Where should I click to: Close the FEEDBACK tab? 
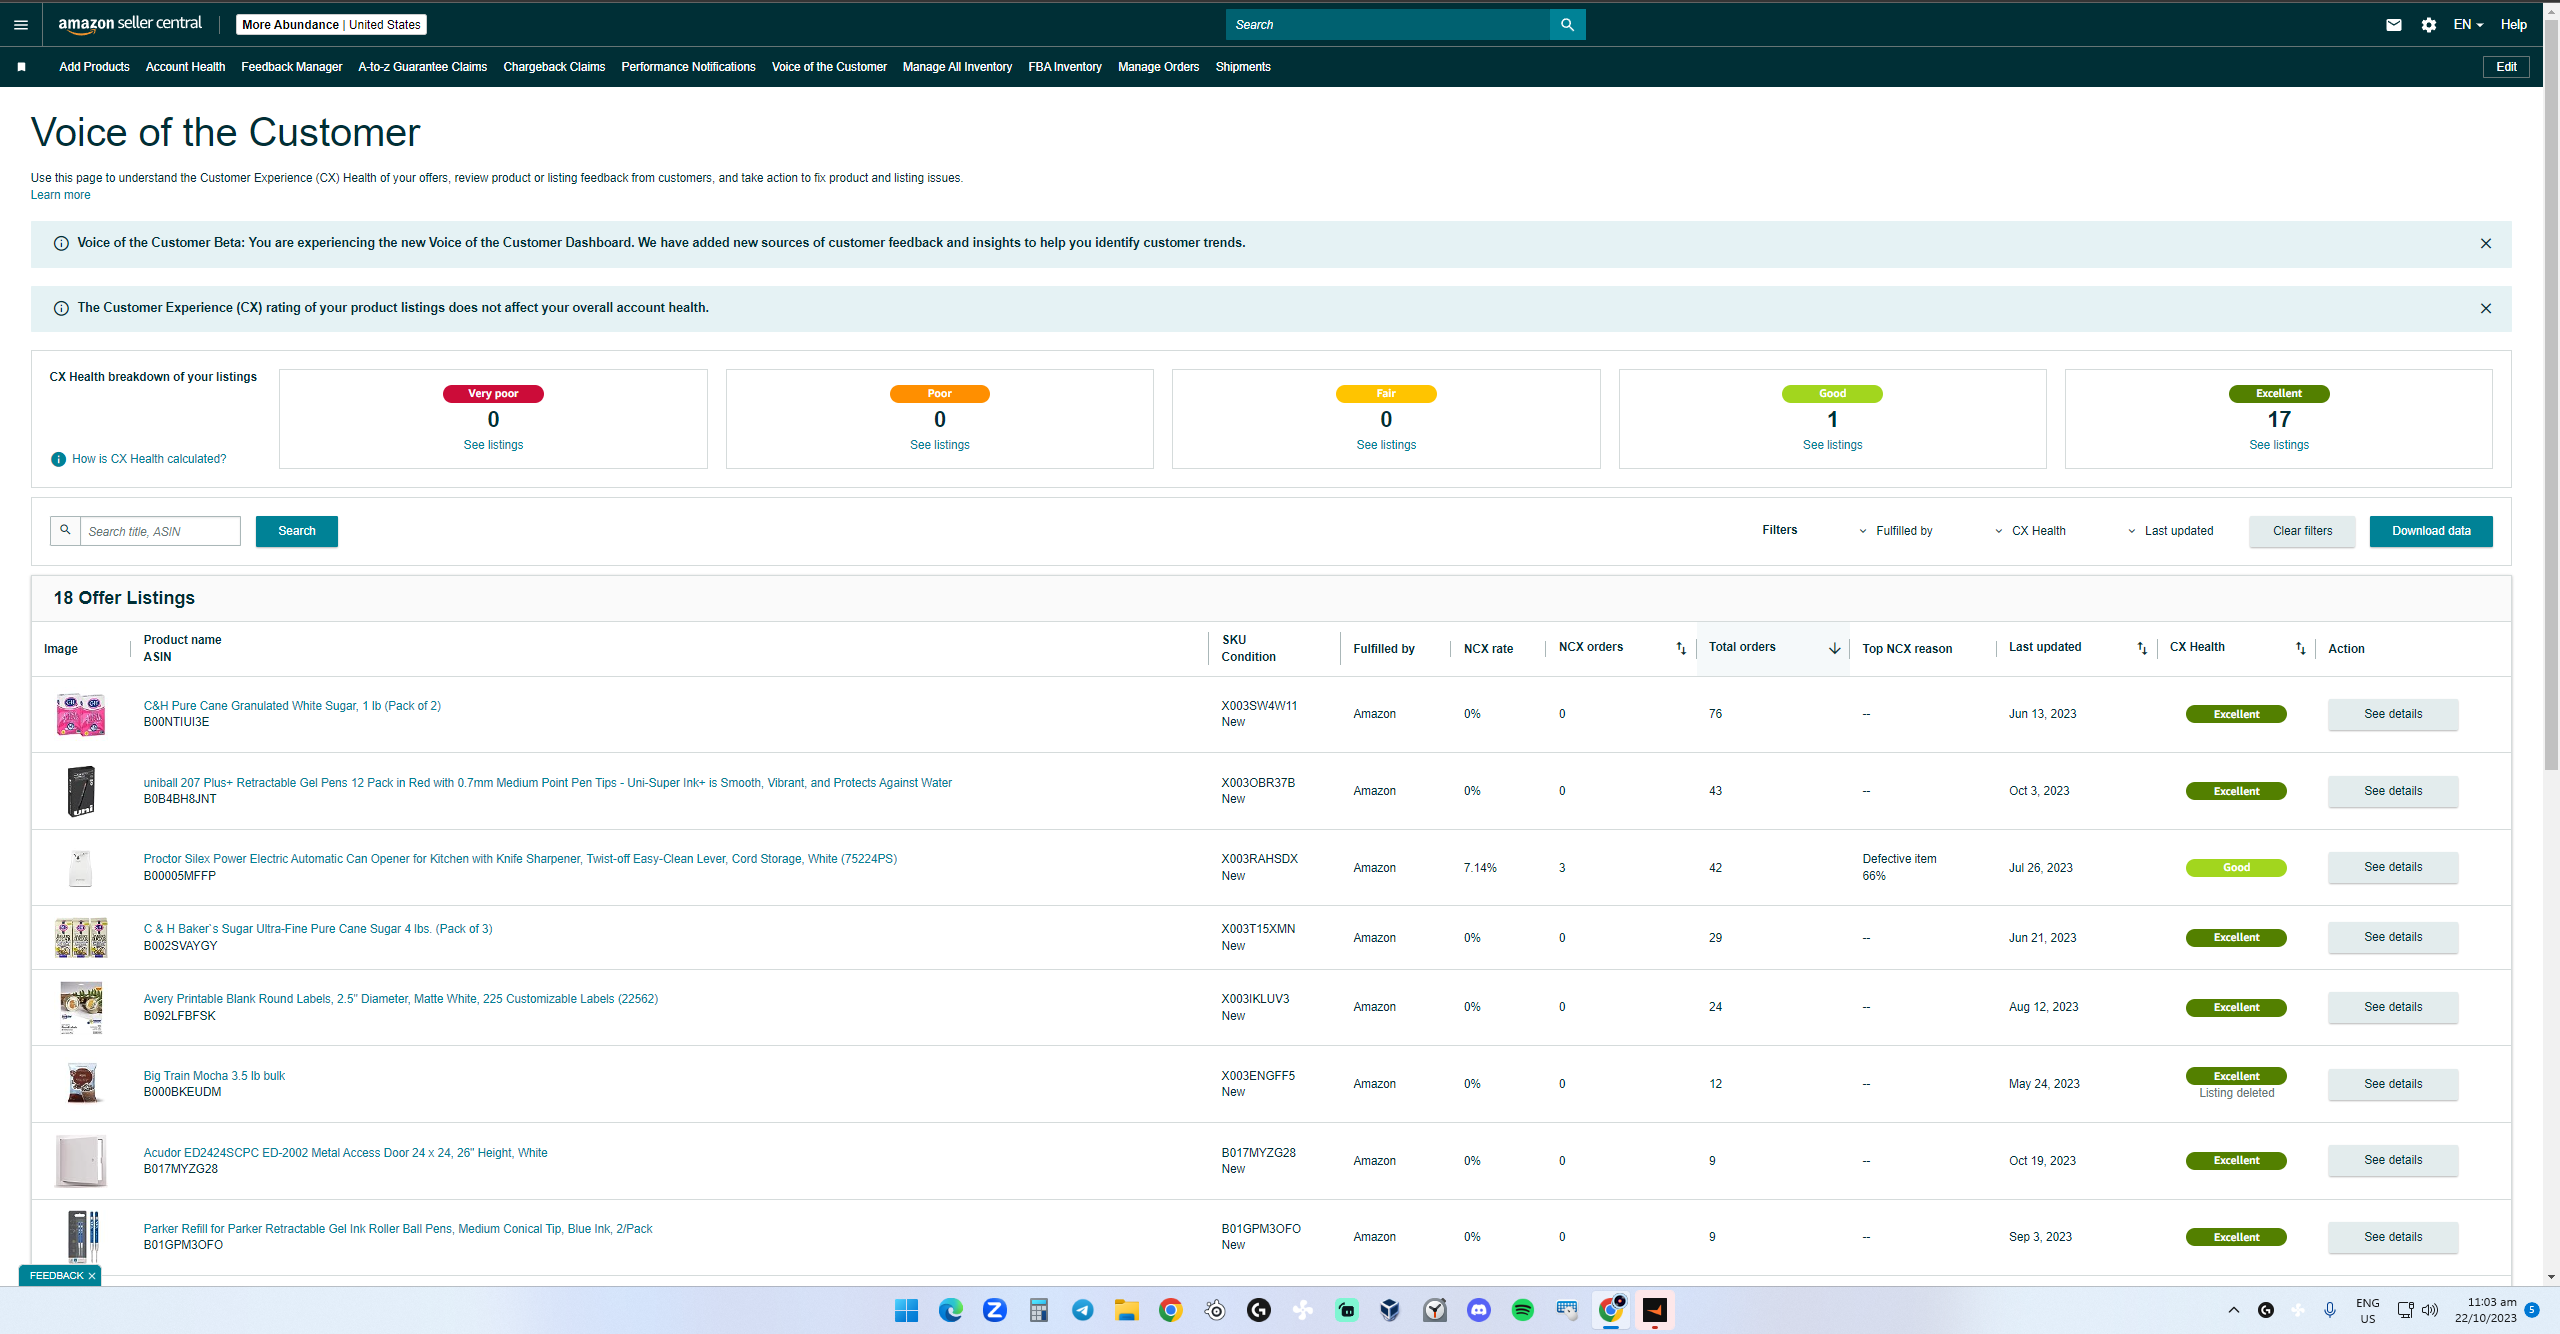pyautogui.click(x=92, y=1276)
